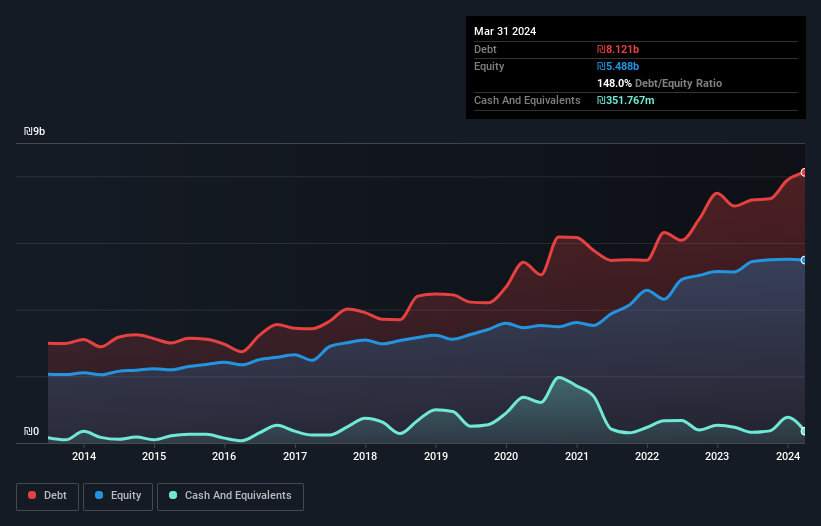
Task: Select the blue Equity endpoint marker
Action: [804, 260]
